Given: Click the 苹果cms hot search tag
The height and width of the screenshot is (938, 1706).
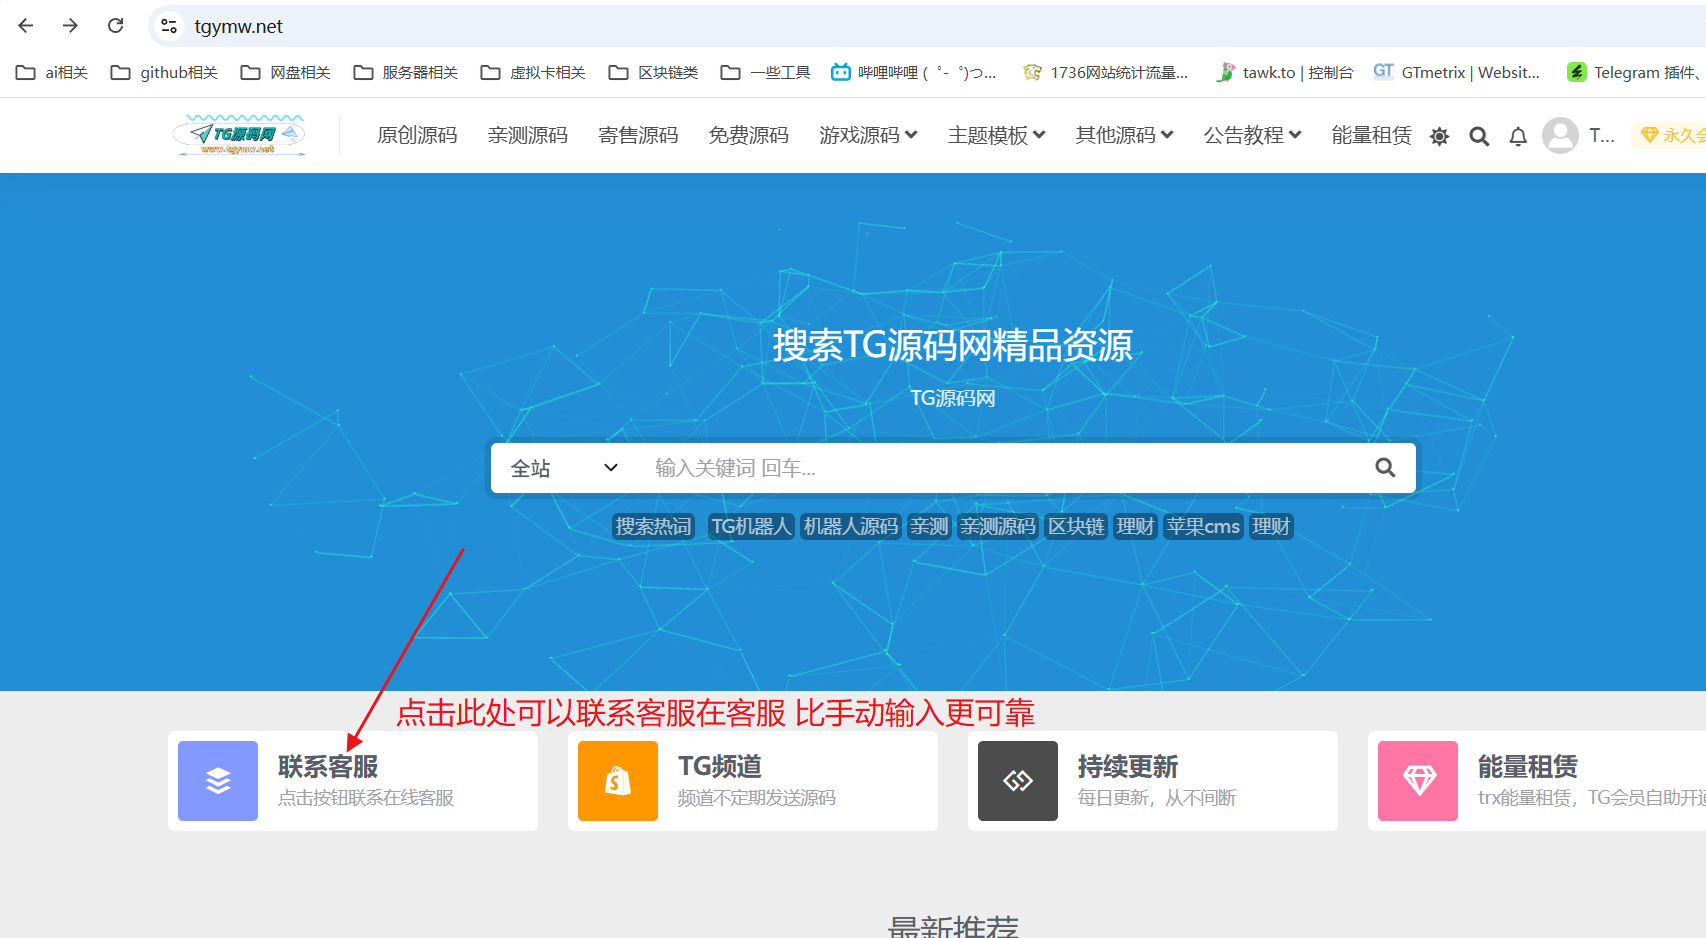Looking at the screenshot, I should pyautogui.click(x=1203, y=526).
